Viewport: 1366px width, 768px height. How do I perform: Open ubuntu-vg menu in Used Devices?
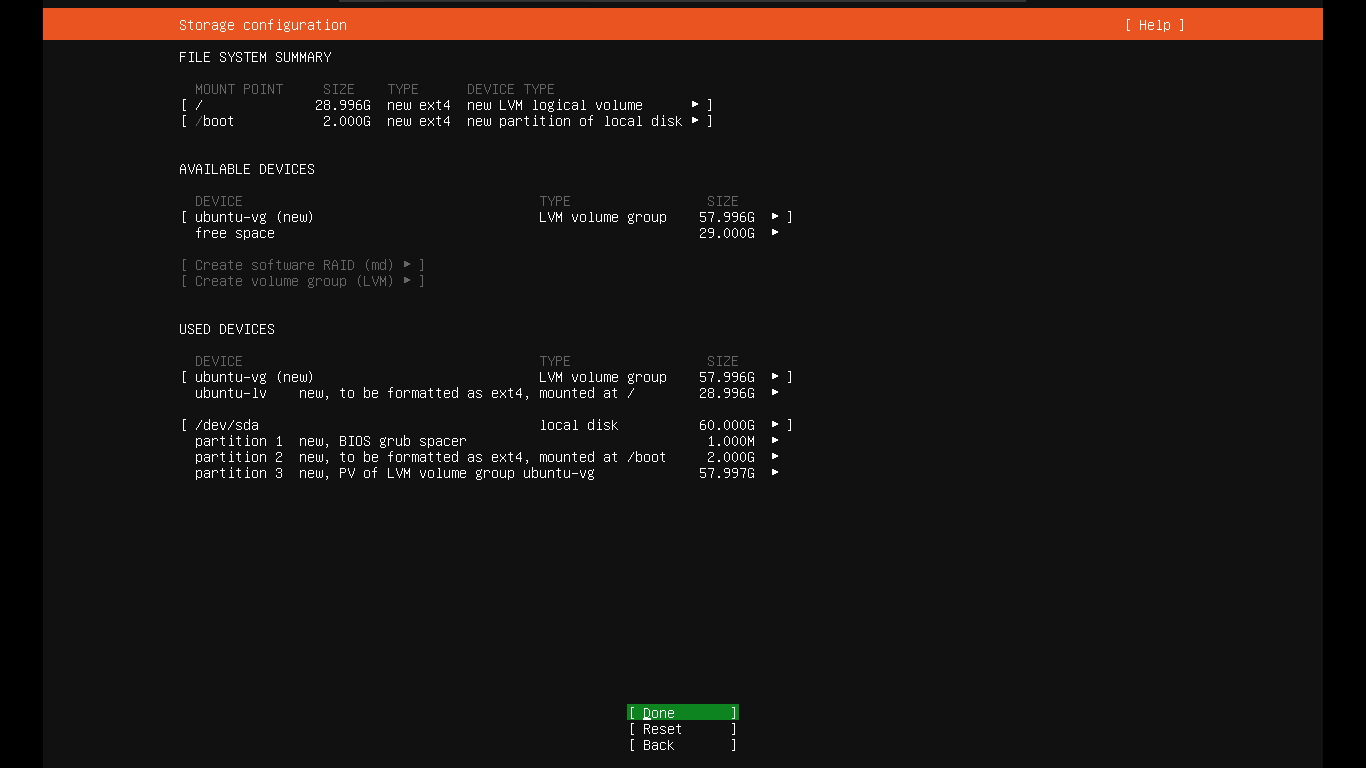point(775,377)
